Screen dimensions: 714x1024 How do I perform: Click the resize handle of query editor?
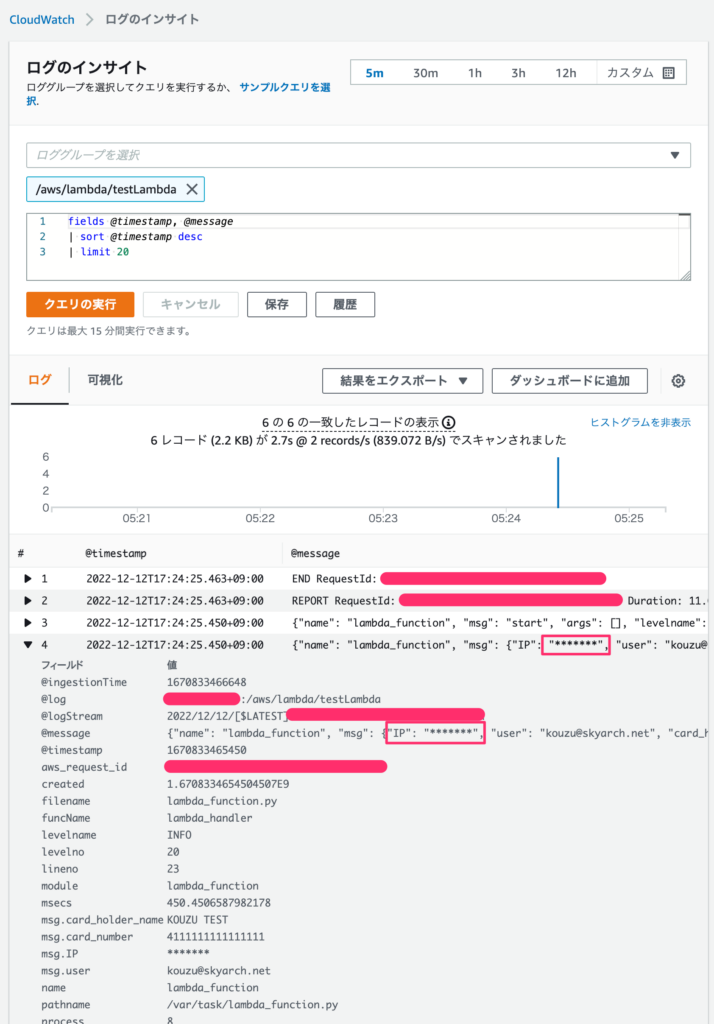click(685, 276)
